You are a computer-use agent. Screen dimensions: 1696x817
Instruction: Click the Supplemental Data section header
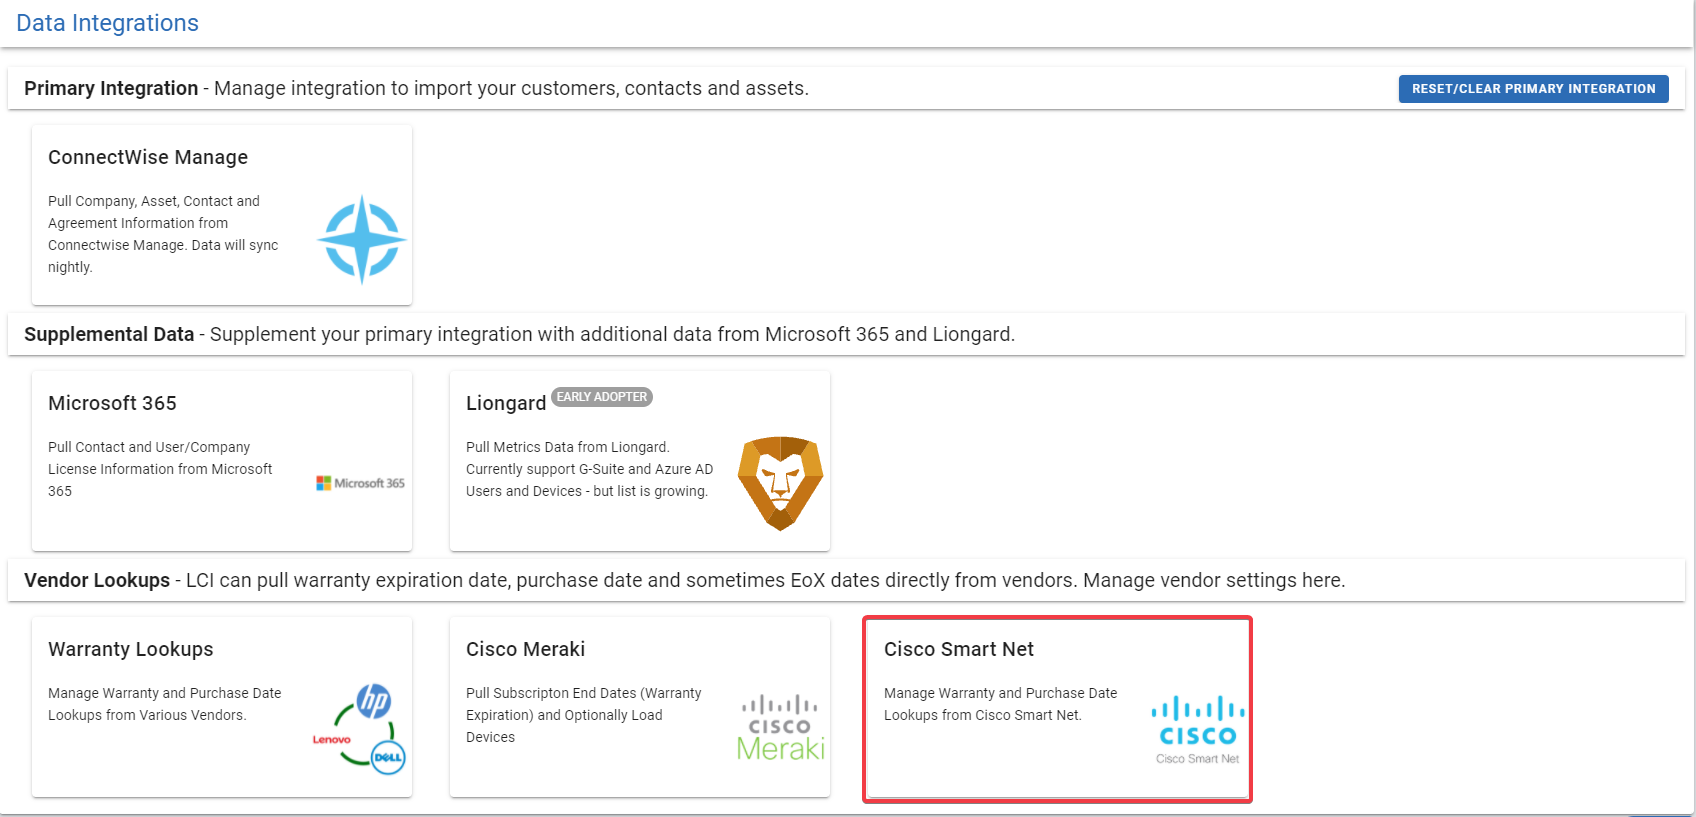tap(109, 334)
